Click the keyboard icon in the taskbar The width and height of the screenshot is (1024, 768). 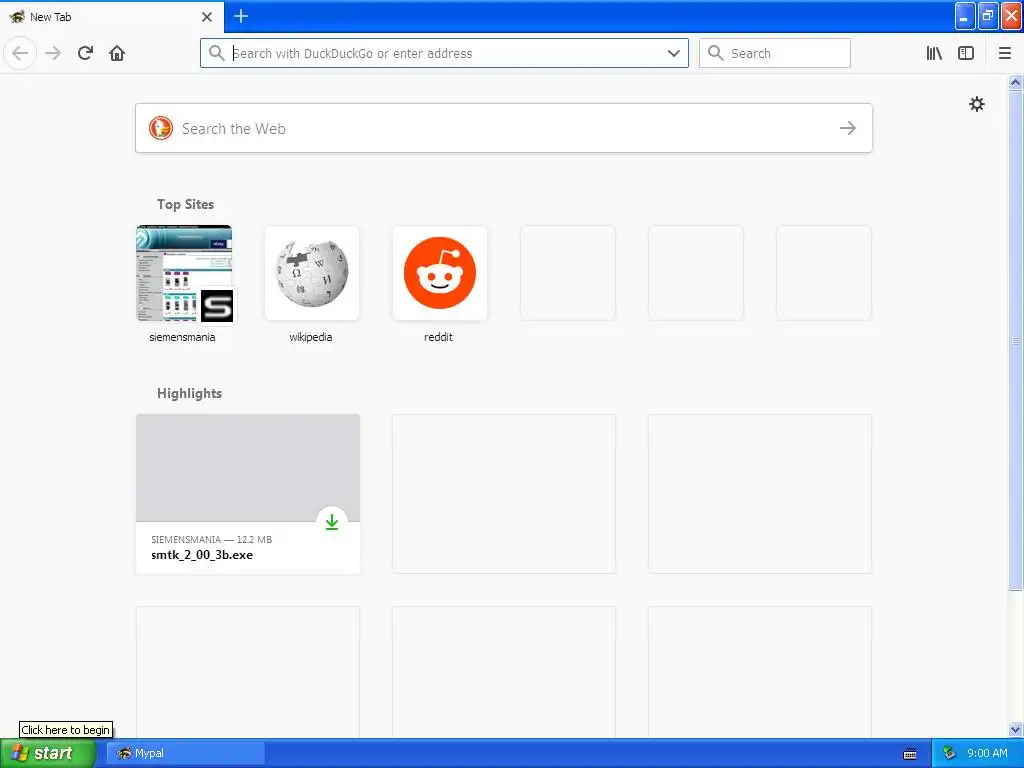click(910, 754)
